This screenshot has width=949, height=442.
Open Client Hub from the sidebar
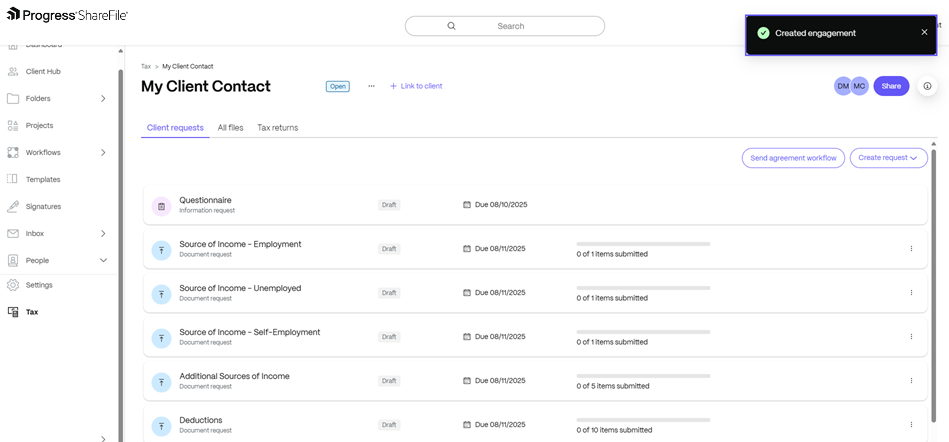43,71
